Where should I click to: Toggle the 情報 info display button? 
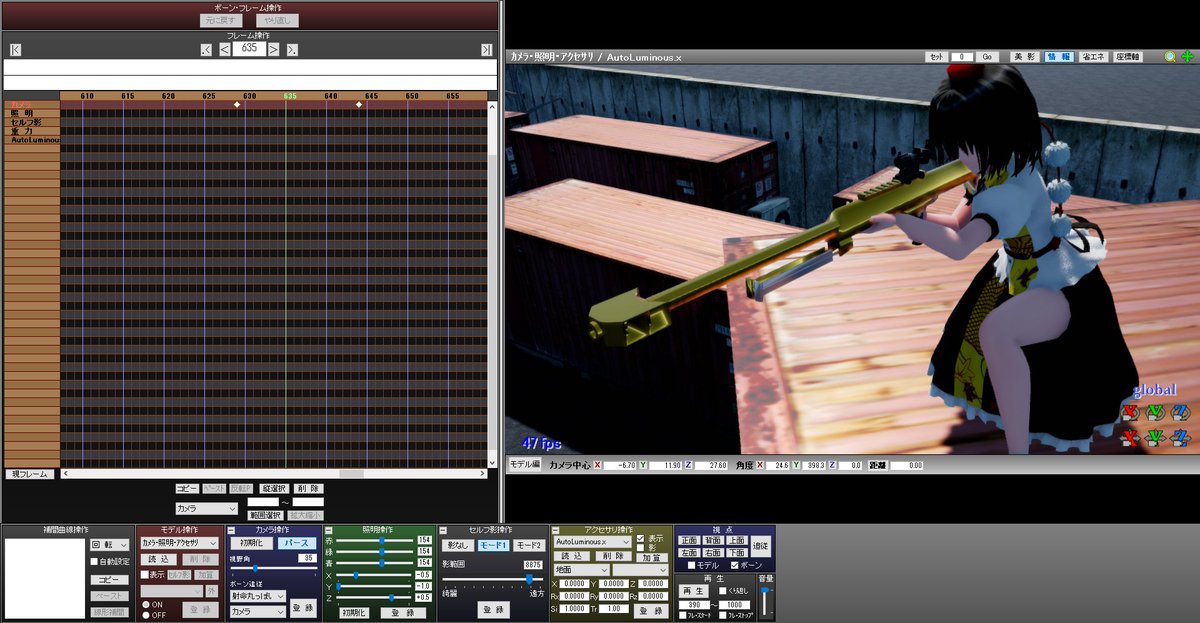click(1058, 57)
